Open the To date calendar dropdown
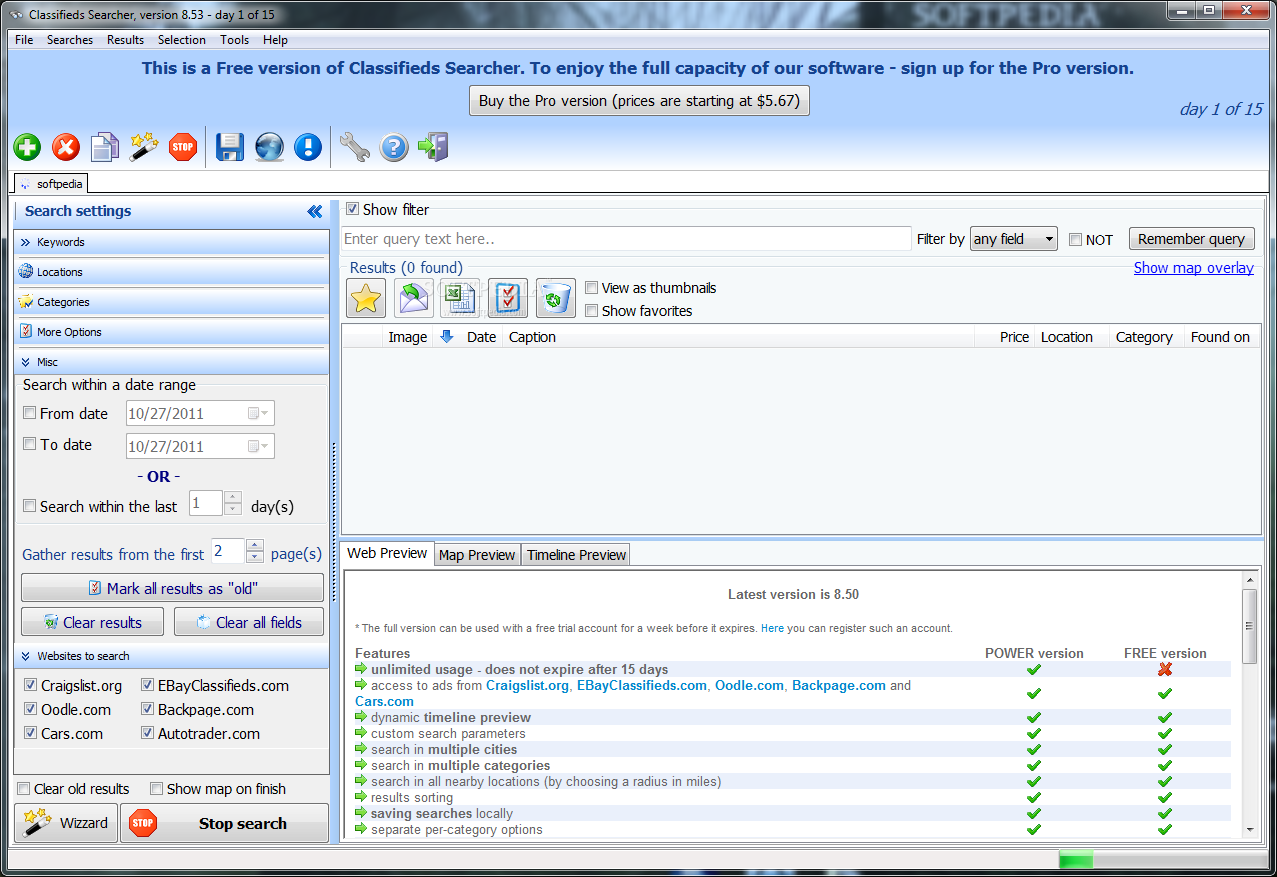The height and width of the screenshot is (877, 1277). click(258, 447)
